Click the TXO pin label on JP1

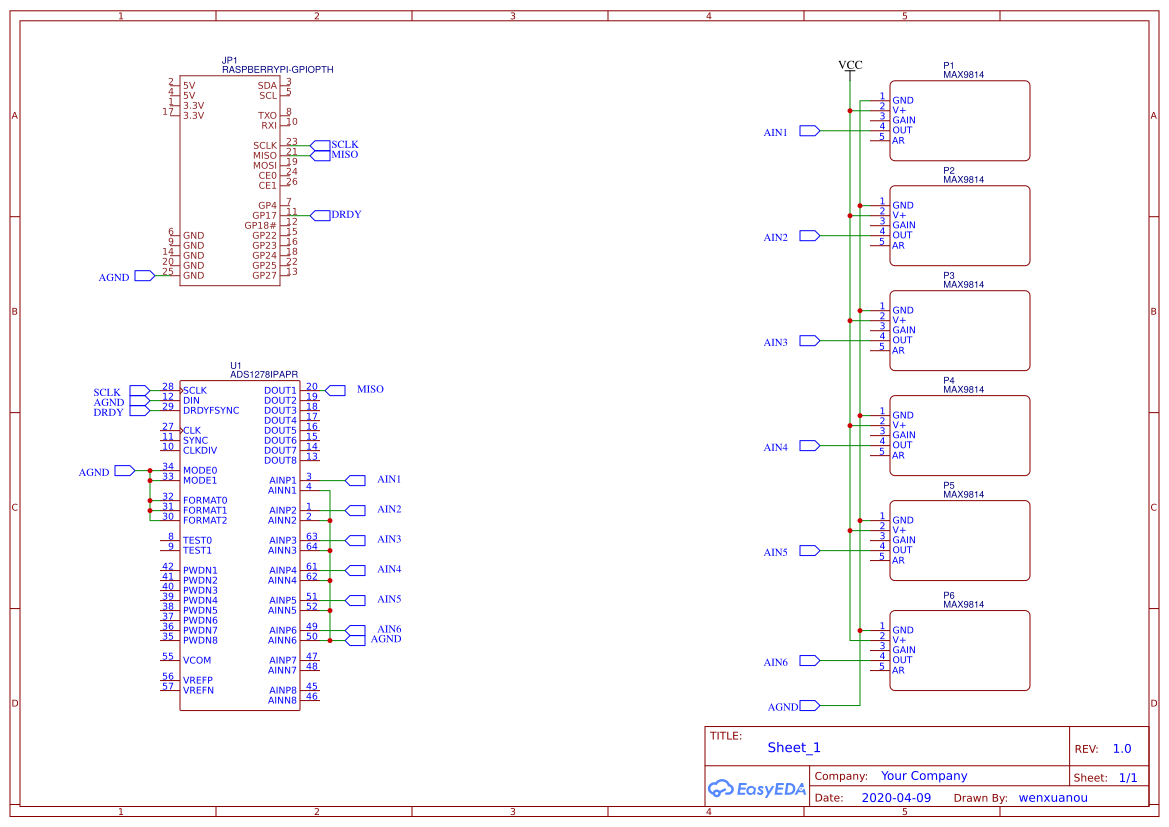click(x=267, y=116)
